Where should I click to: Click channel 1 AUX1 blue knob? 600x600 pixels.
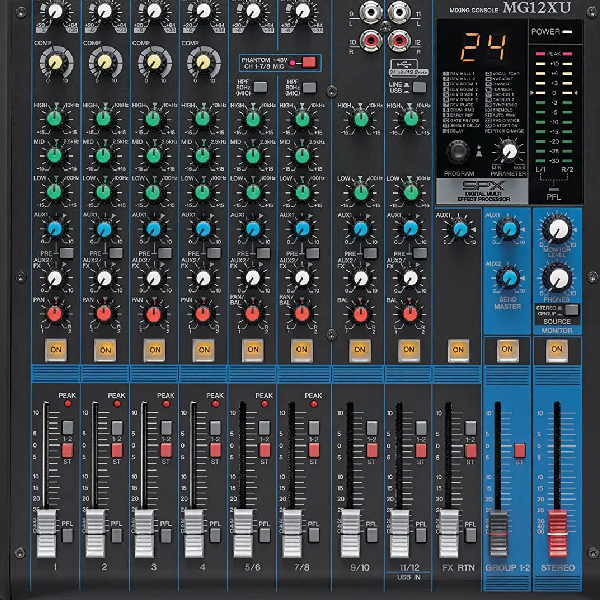(55, 229)
